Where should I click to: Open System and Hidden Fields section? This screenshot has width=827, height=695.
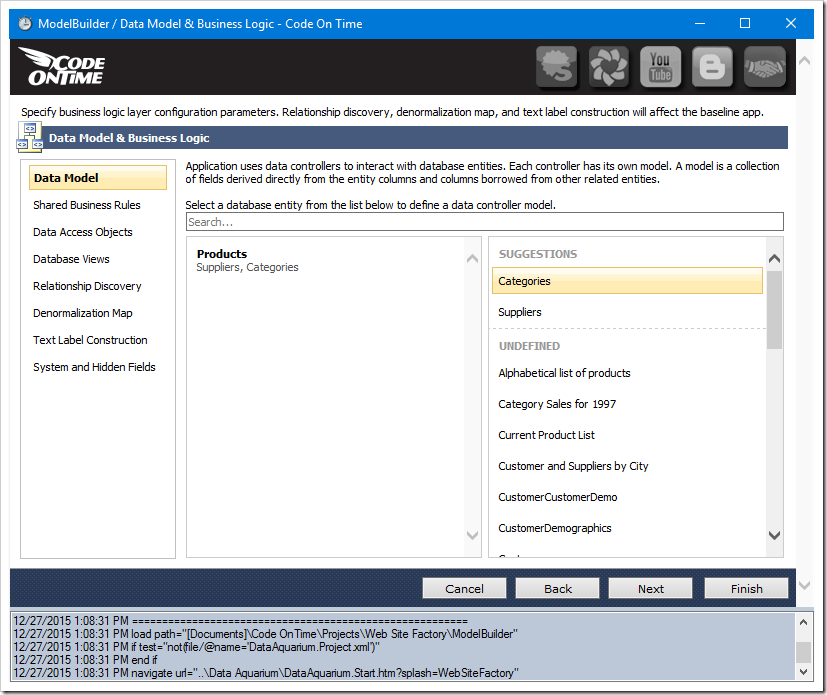(94, 367)
